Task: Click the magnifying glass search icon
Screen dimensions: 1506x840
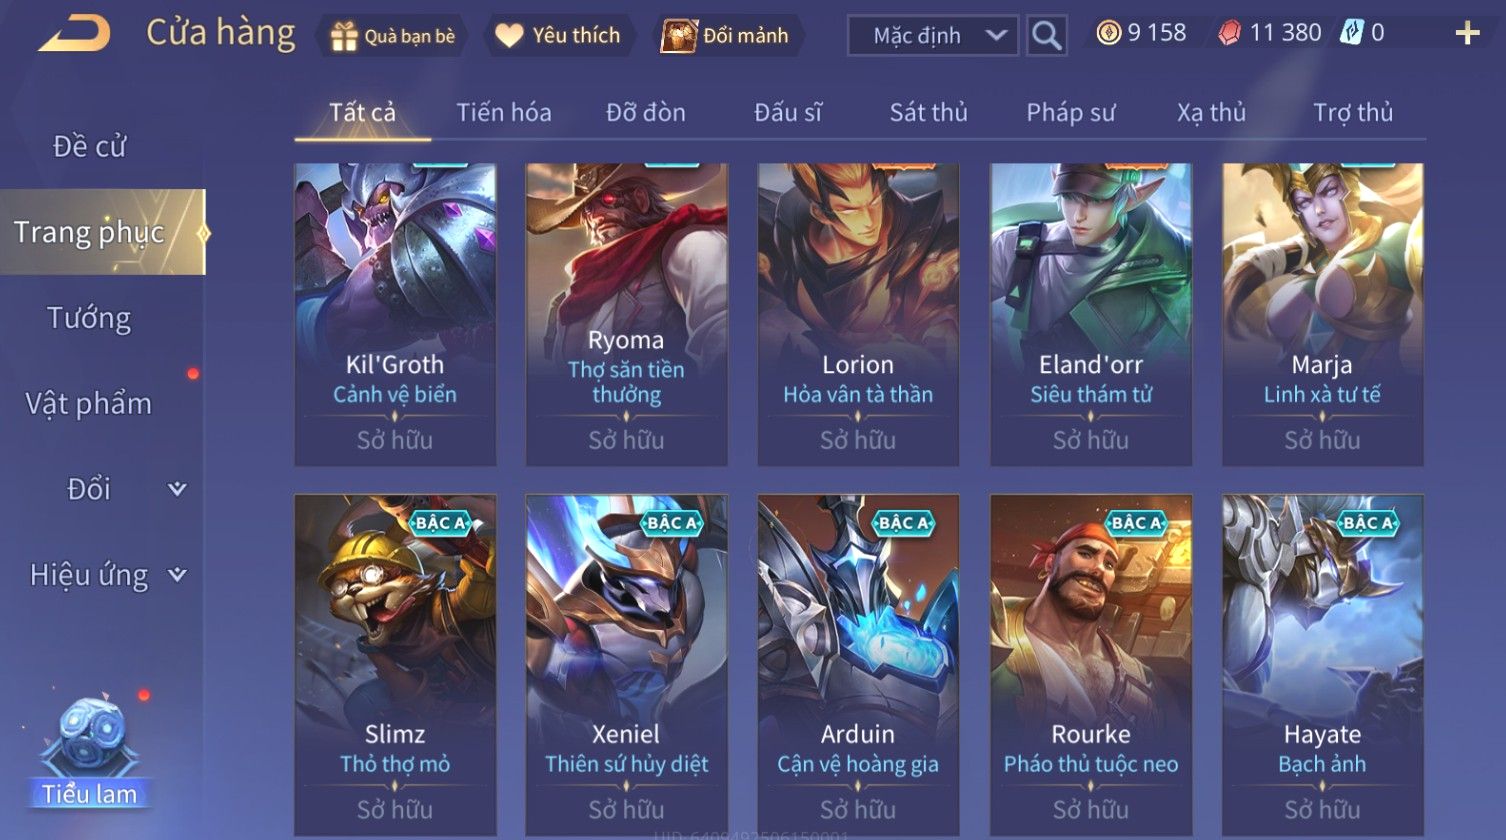Action: tap(1046, 36)
